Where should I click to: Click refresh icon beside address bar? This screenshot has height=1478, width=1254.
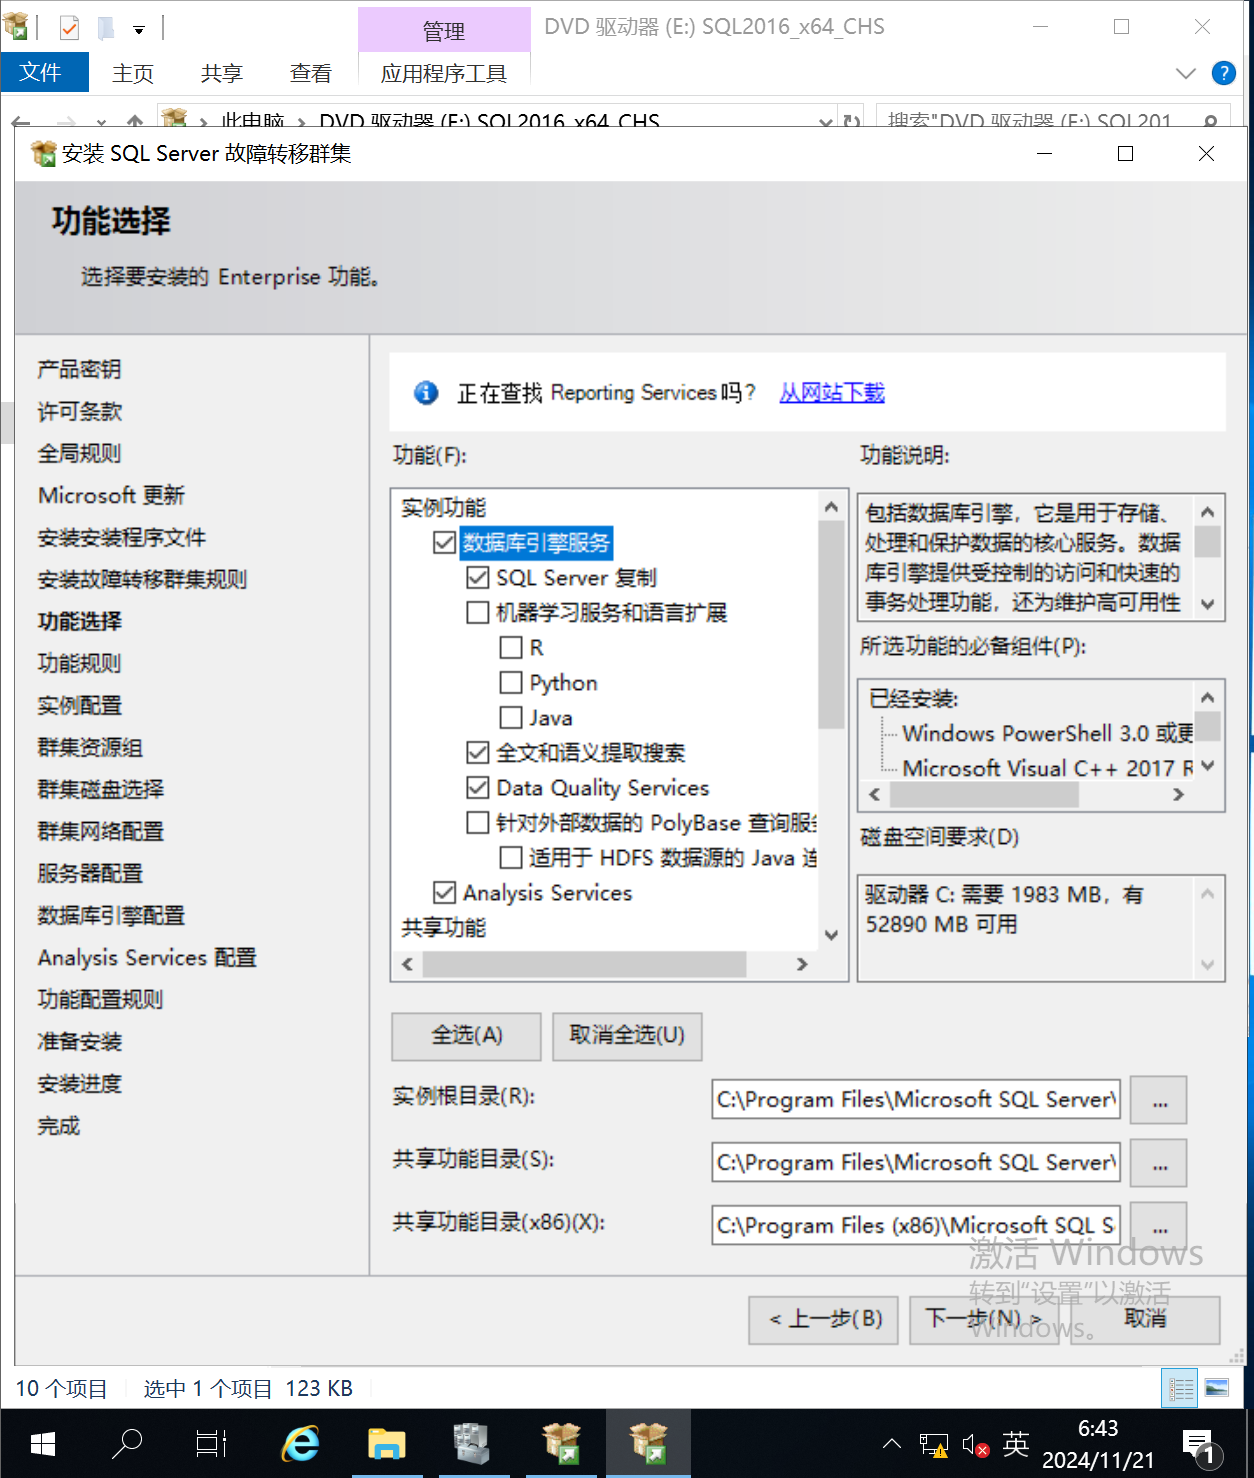coord(852,121)
